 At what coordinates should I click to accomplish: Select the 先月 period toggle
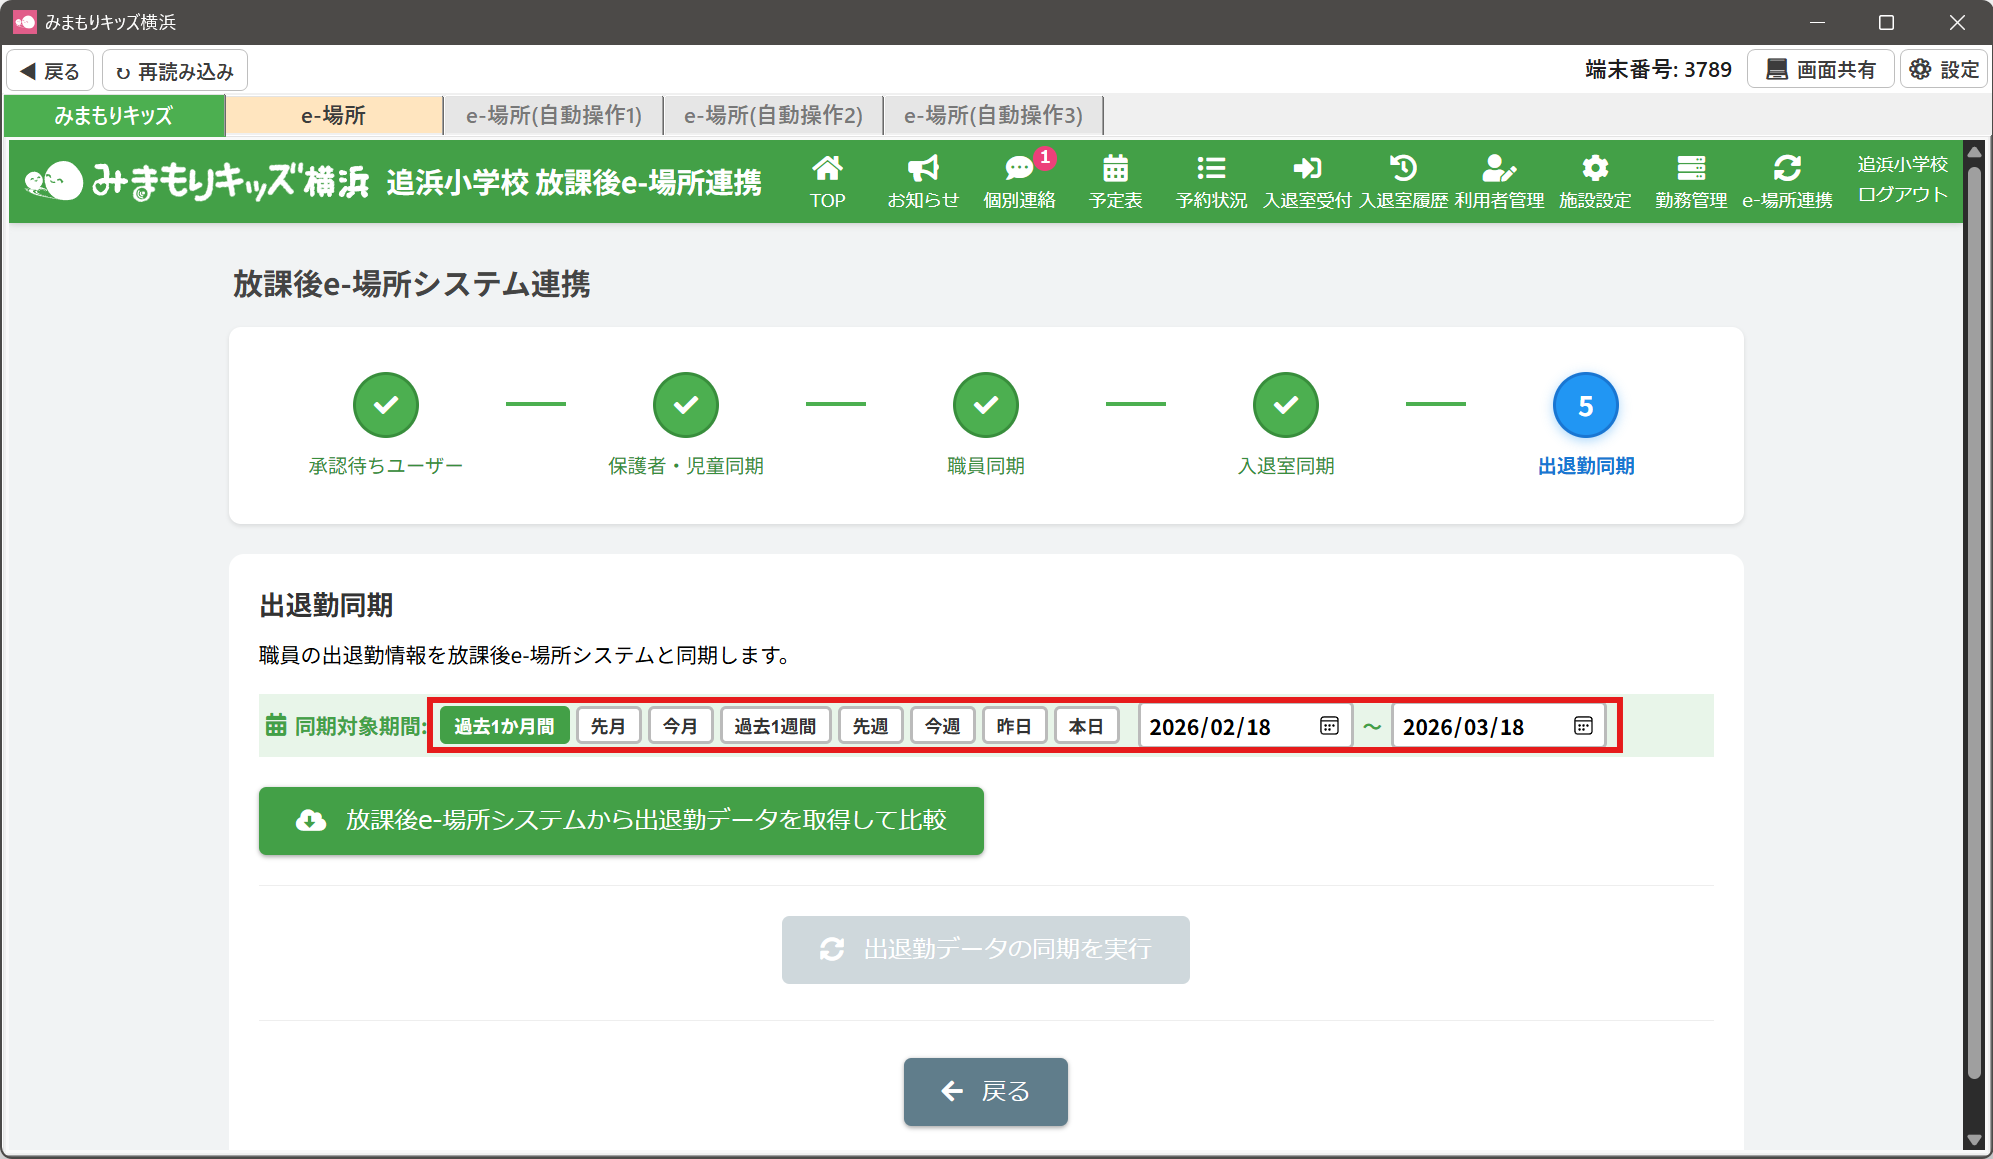coord(608,726)
